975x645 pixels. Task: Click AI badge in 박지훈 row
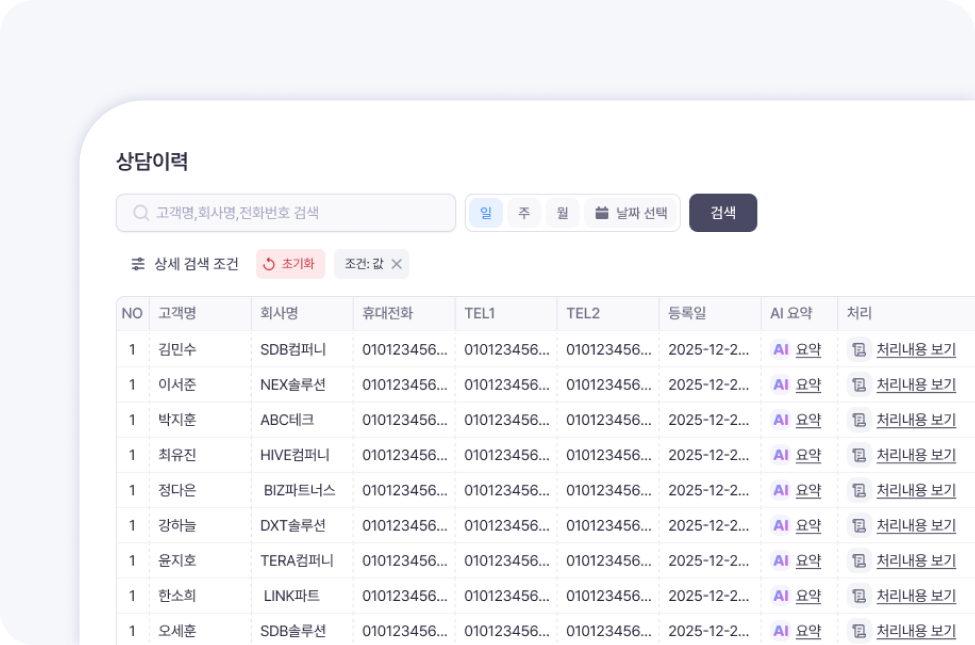(x=780, y=420)
